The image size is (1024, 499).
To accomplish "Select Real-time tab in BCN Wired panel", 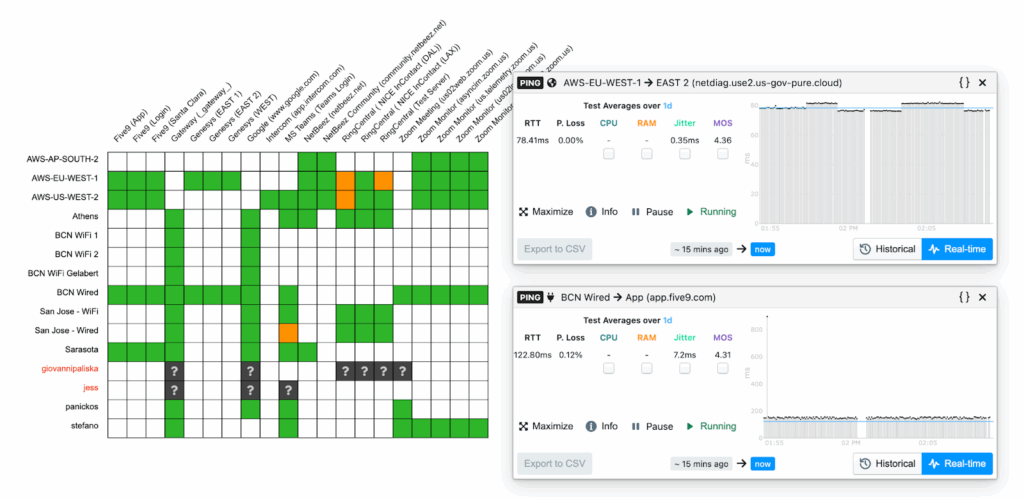I will click(x=957, y=463).
